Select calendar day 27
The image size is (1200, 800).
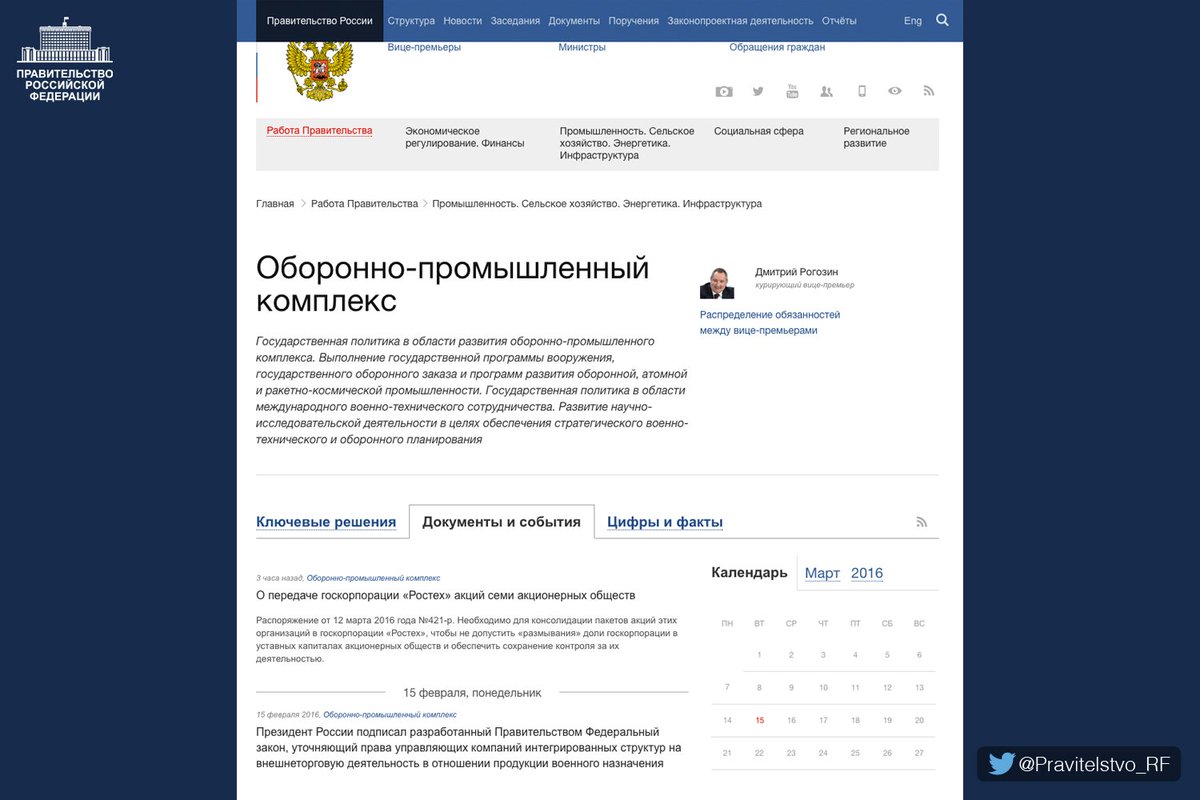coord(919,753)
